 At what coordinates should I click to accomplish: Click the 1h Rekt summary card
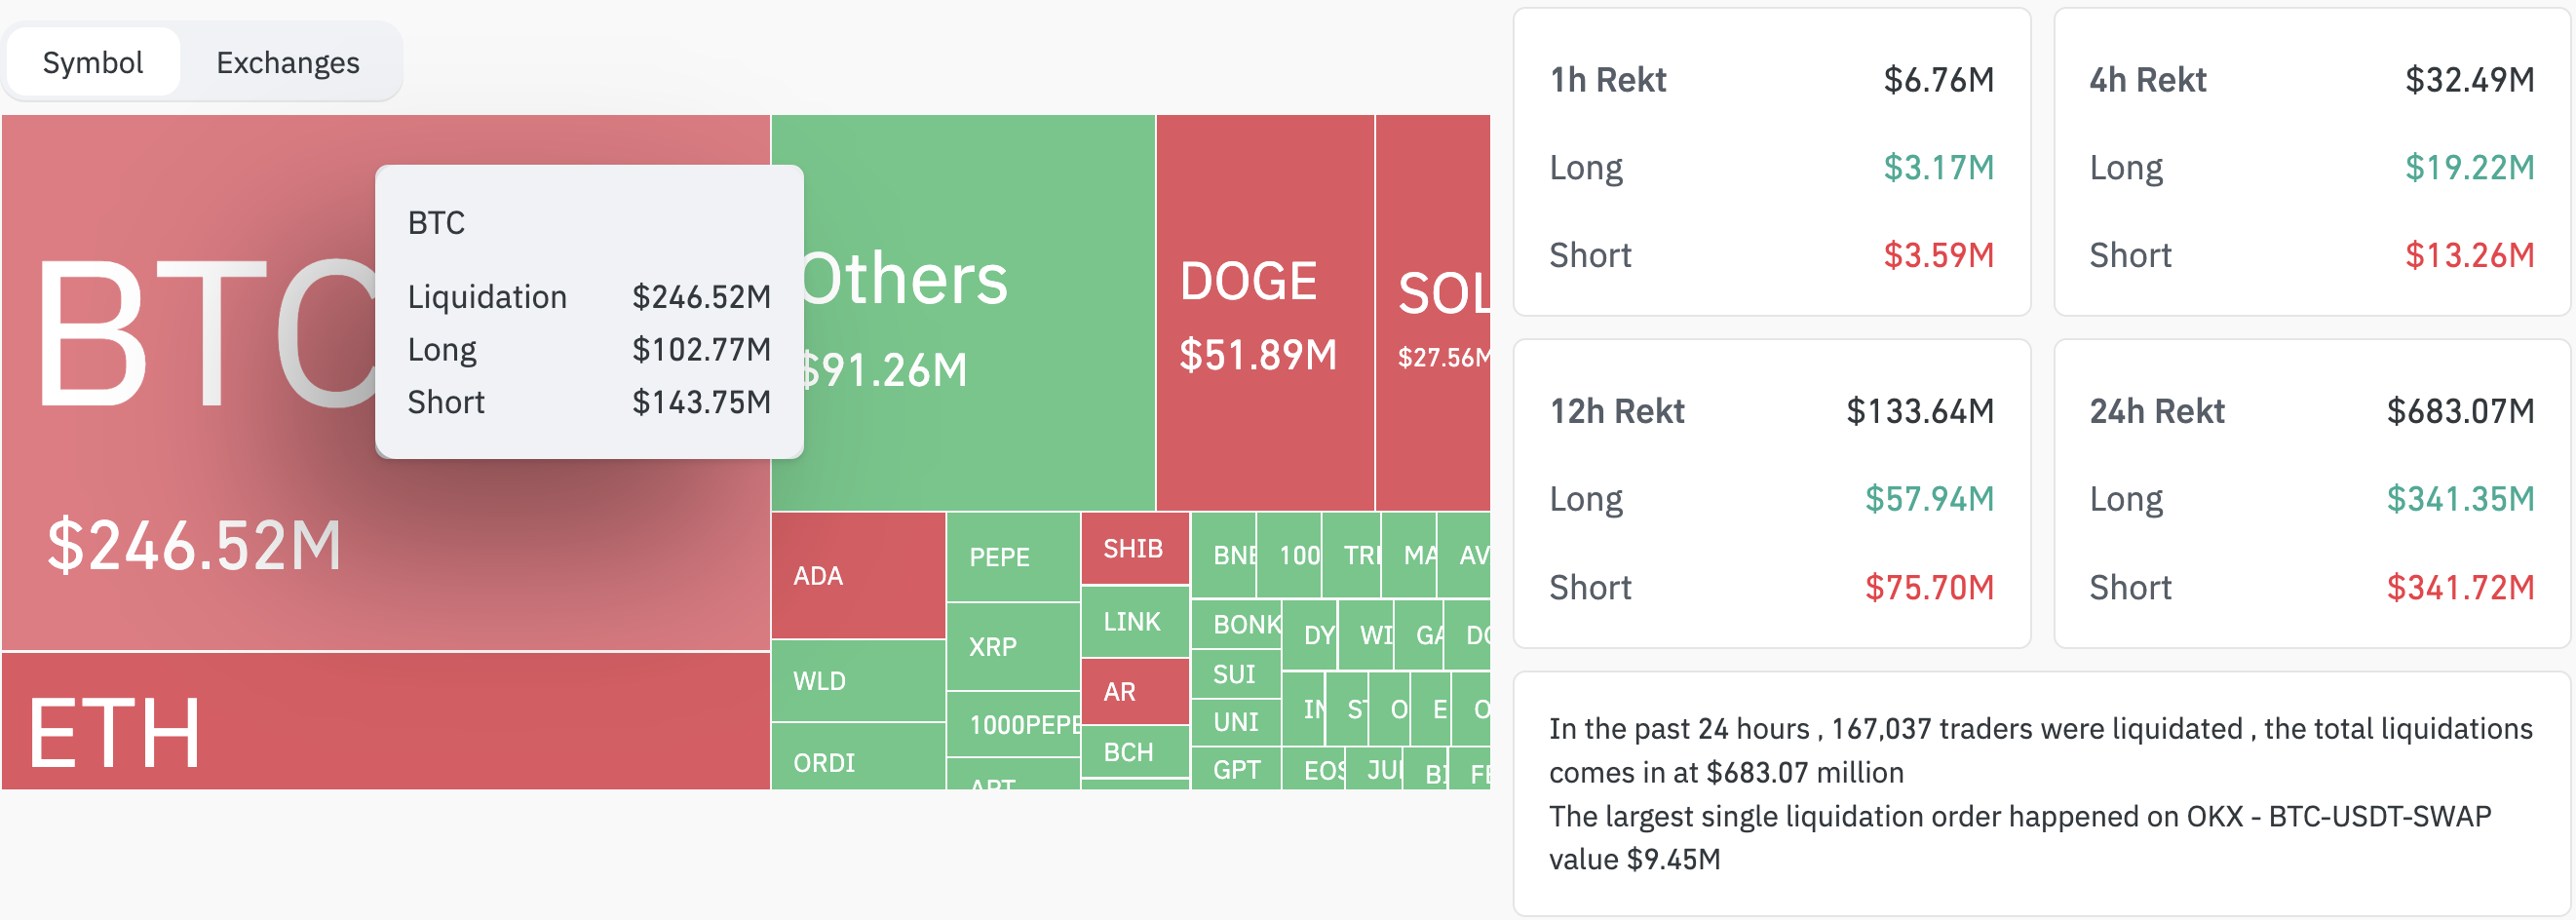(x=1771, y=162)
